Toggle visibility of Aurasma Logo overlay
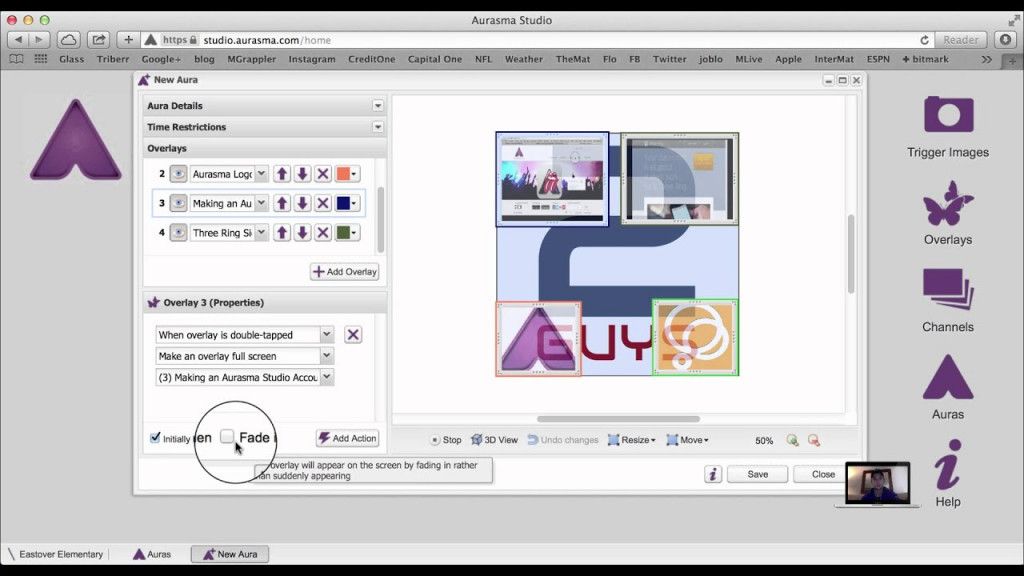 [178, 174]
